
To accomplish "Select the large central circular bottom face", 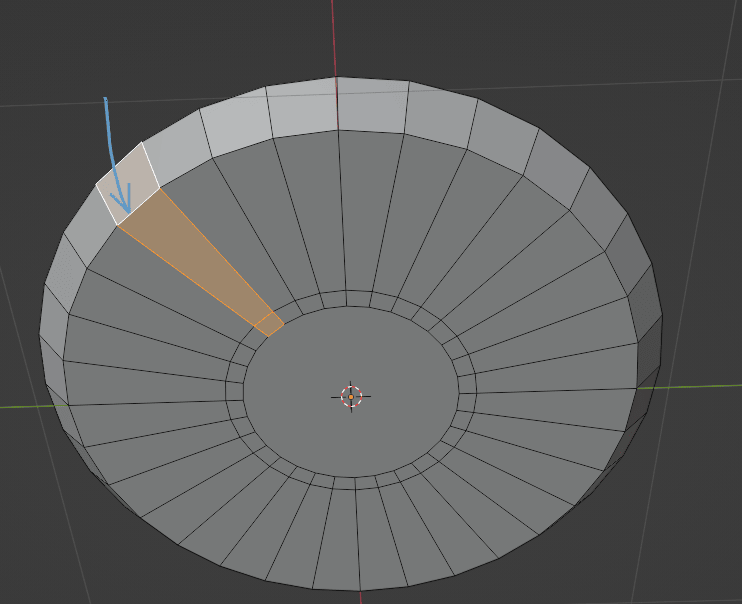I will pyautogui.click(x=350, y=400).
